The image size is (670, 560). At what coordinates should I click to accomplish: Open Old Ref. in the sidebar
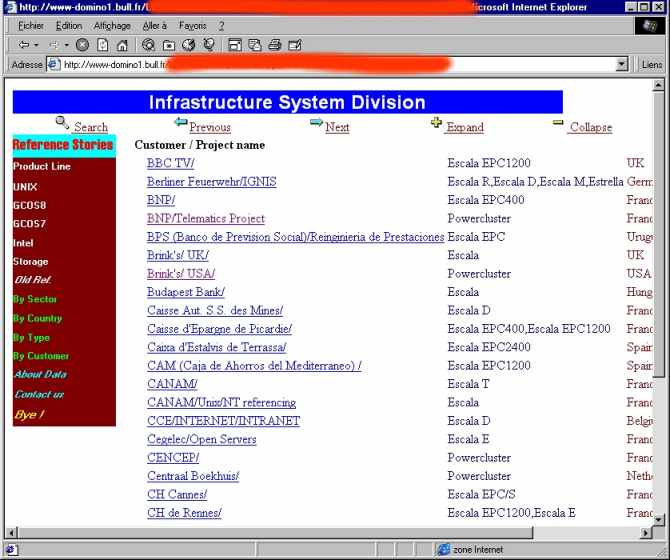click(32, 280)
